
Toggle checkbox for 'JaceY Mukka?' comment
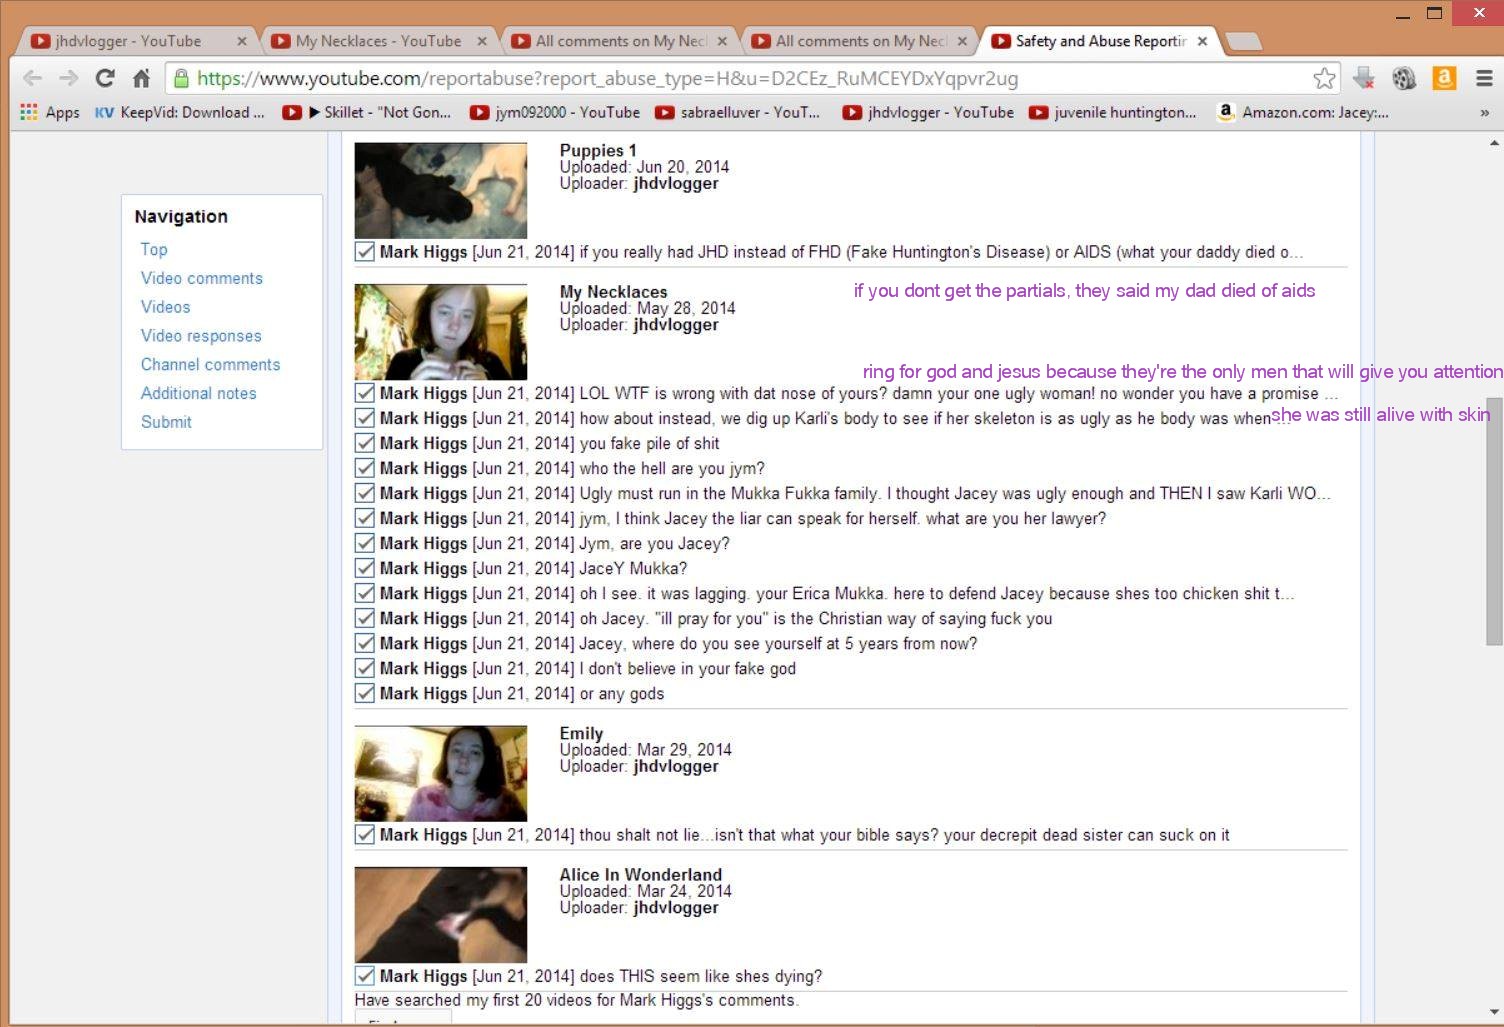[365, 568]
